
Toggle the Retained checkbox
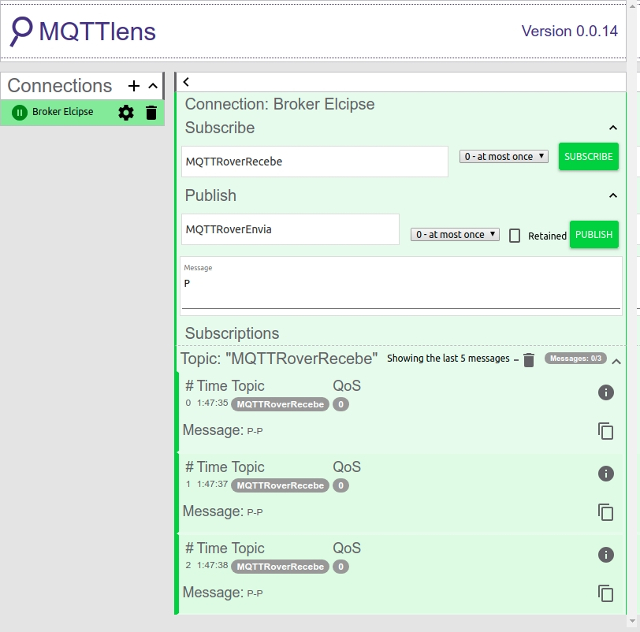coord(514,236)
